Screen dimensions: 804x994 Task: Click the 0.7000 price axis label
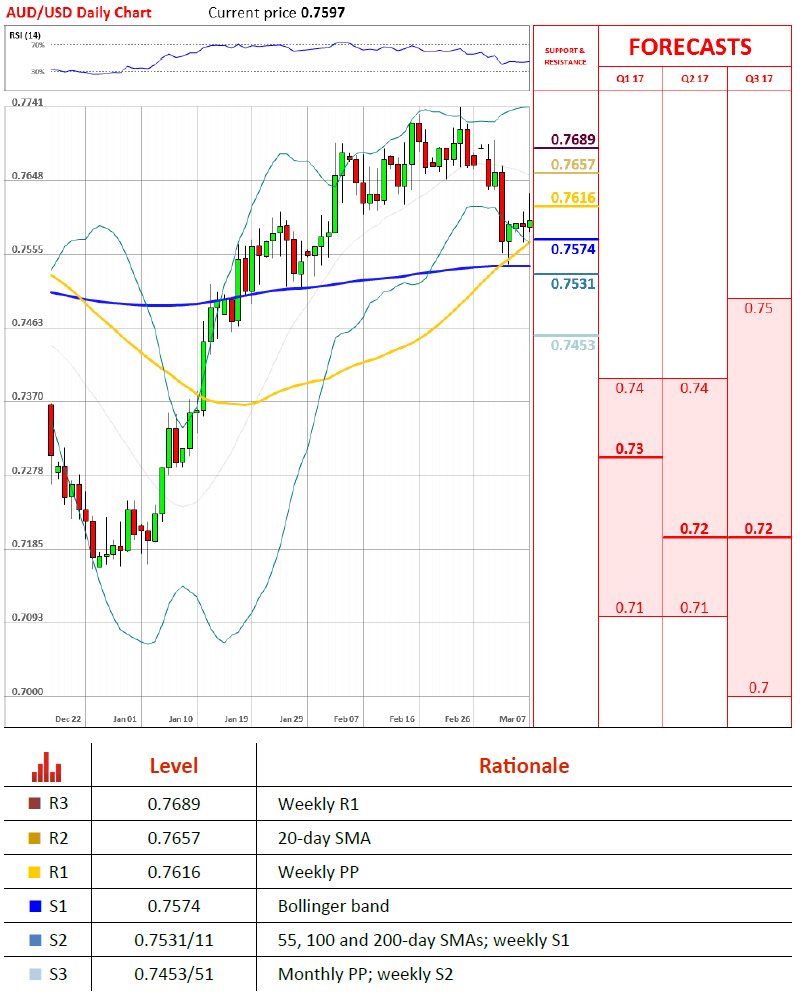(28, 691)
